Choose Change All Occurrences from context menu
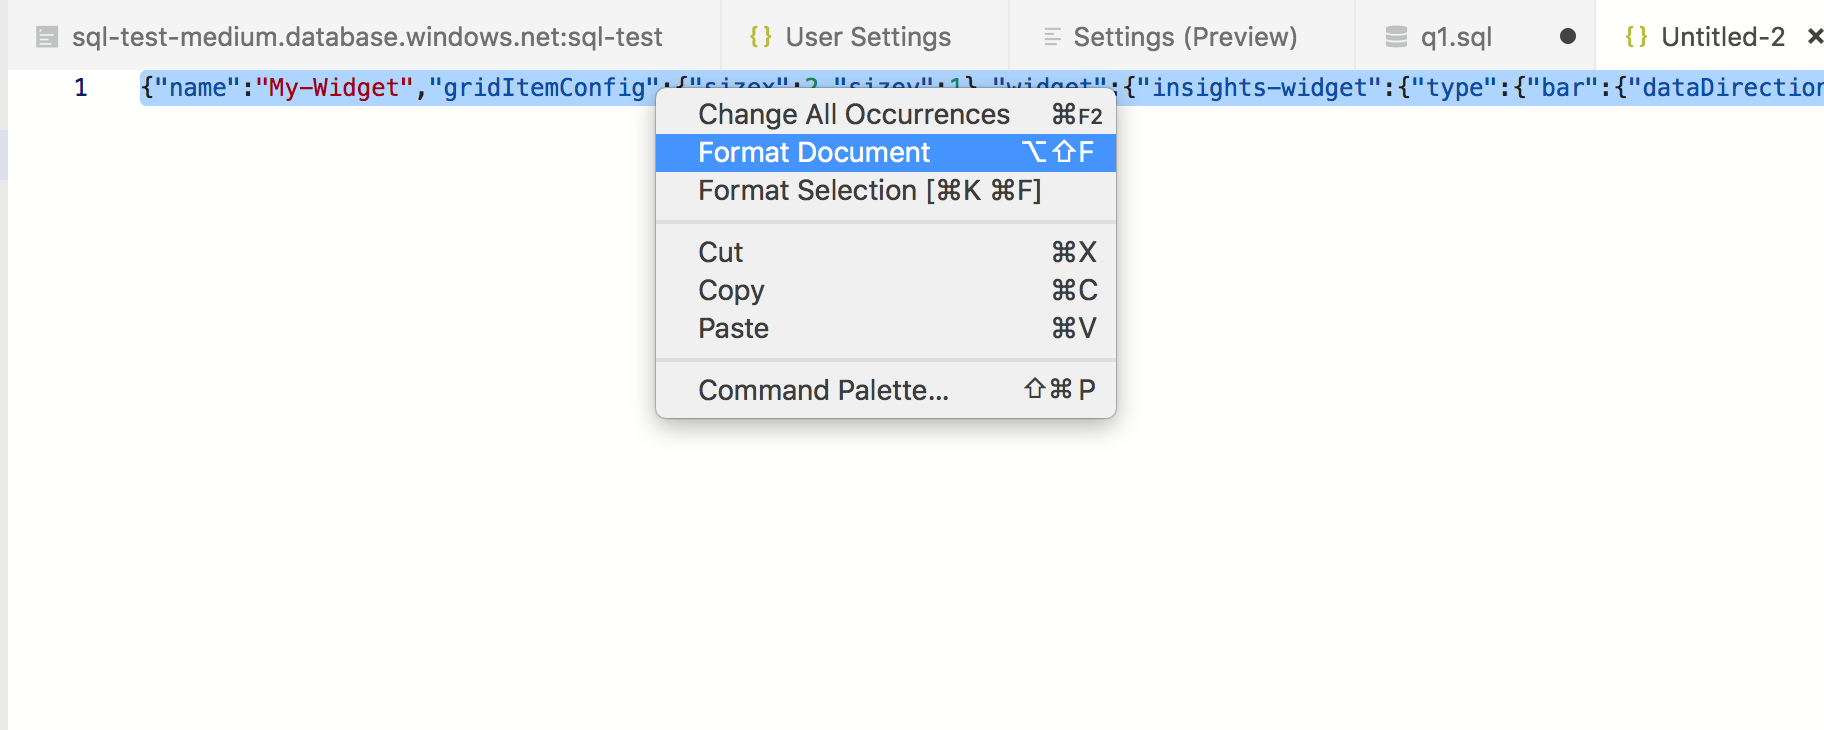Screen dimensions: 1824x730 click(x=854, y=115)
